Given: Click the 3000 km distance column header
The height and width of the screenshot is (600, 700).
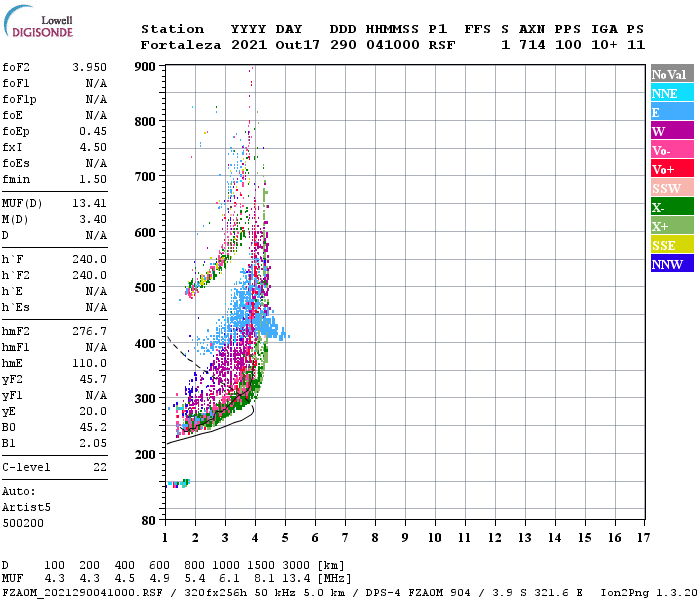Looking at the screenshot, I should pyautogui.click(x=296, y=566).
